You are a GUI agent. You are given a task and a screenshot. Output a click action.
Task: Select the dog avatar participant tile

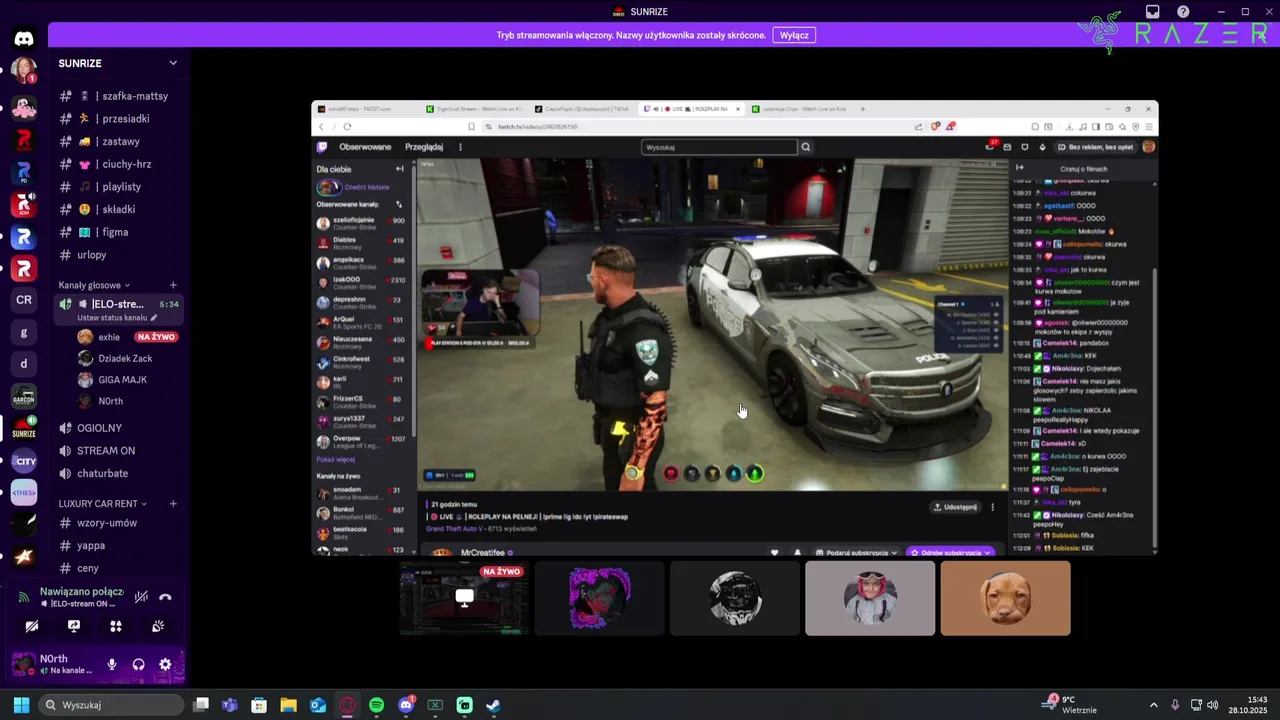1005,598
